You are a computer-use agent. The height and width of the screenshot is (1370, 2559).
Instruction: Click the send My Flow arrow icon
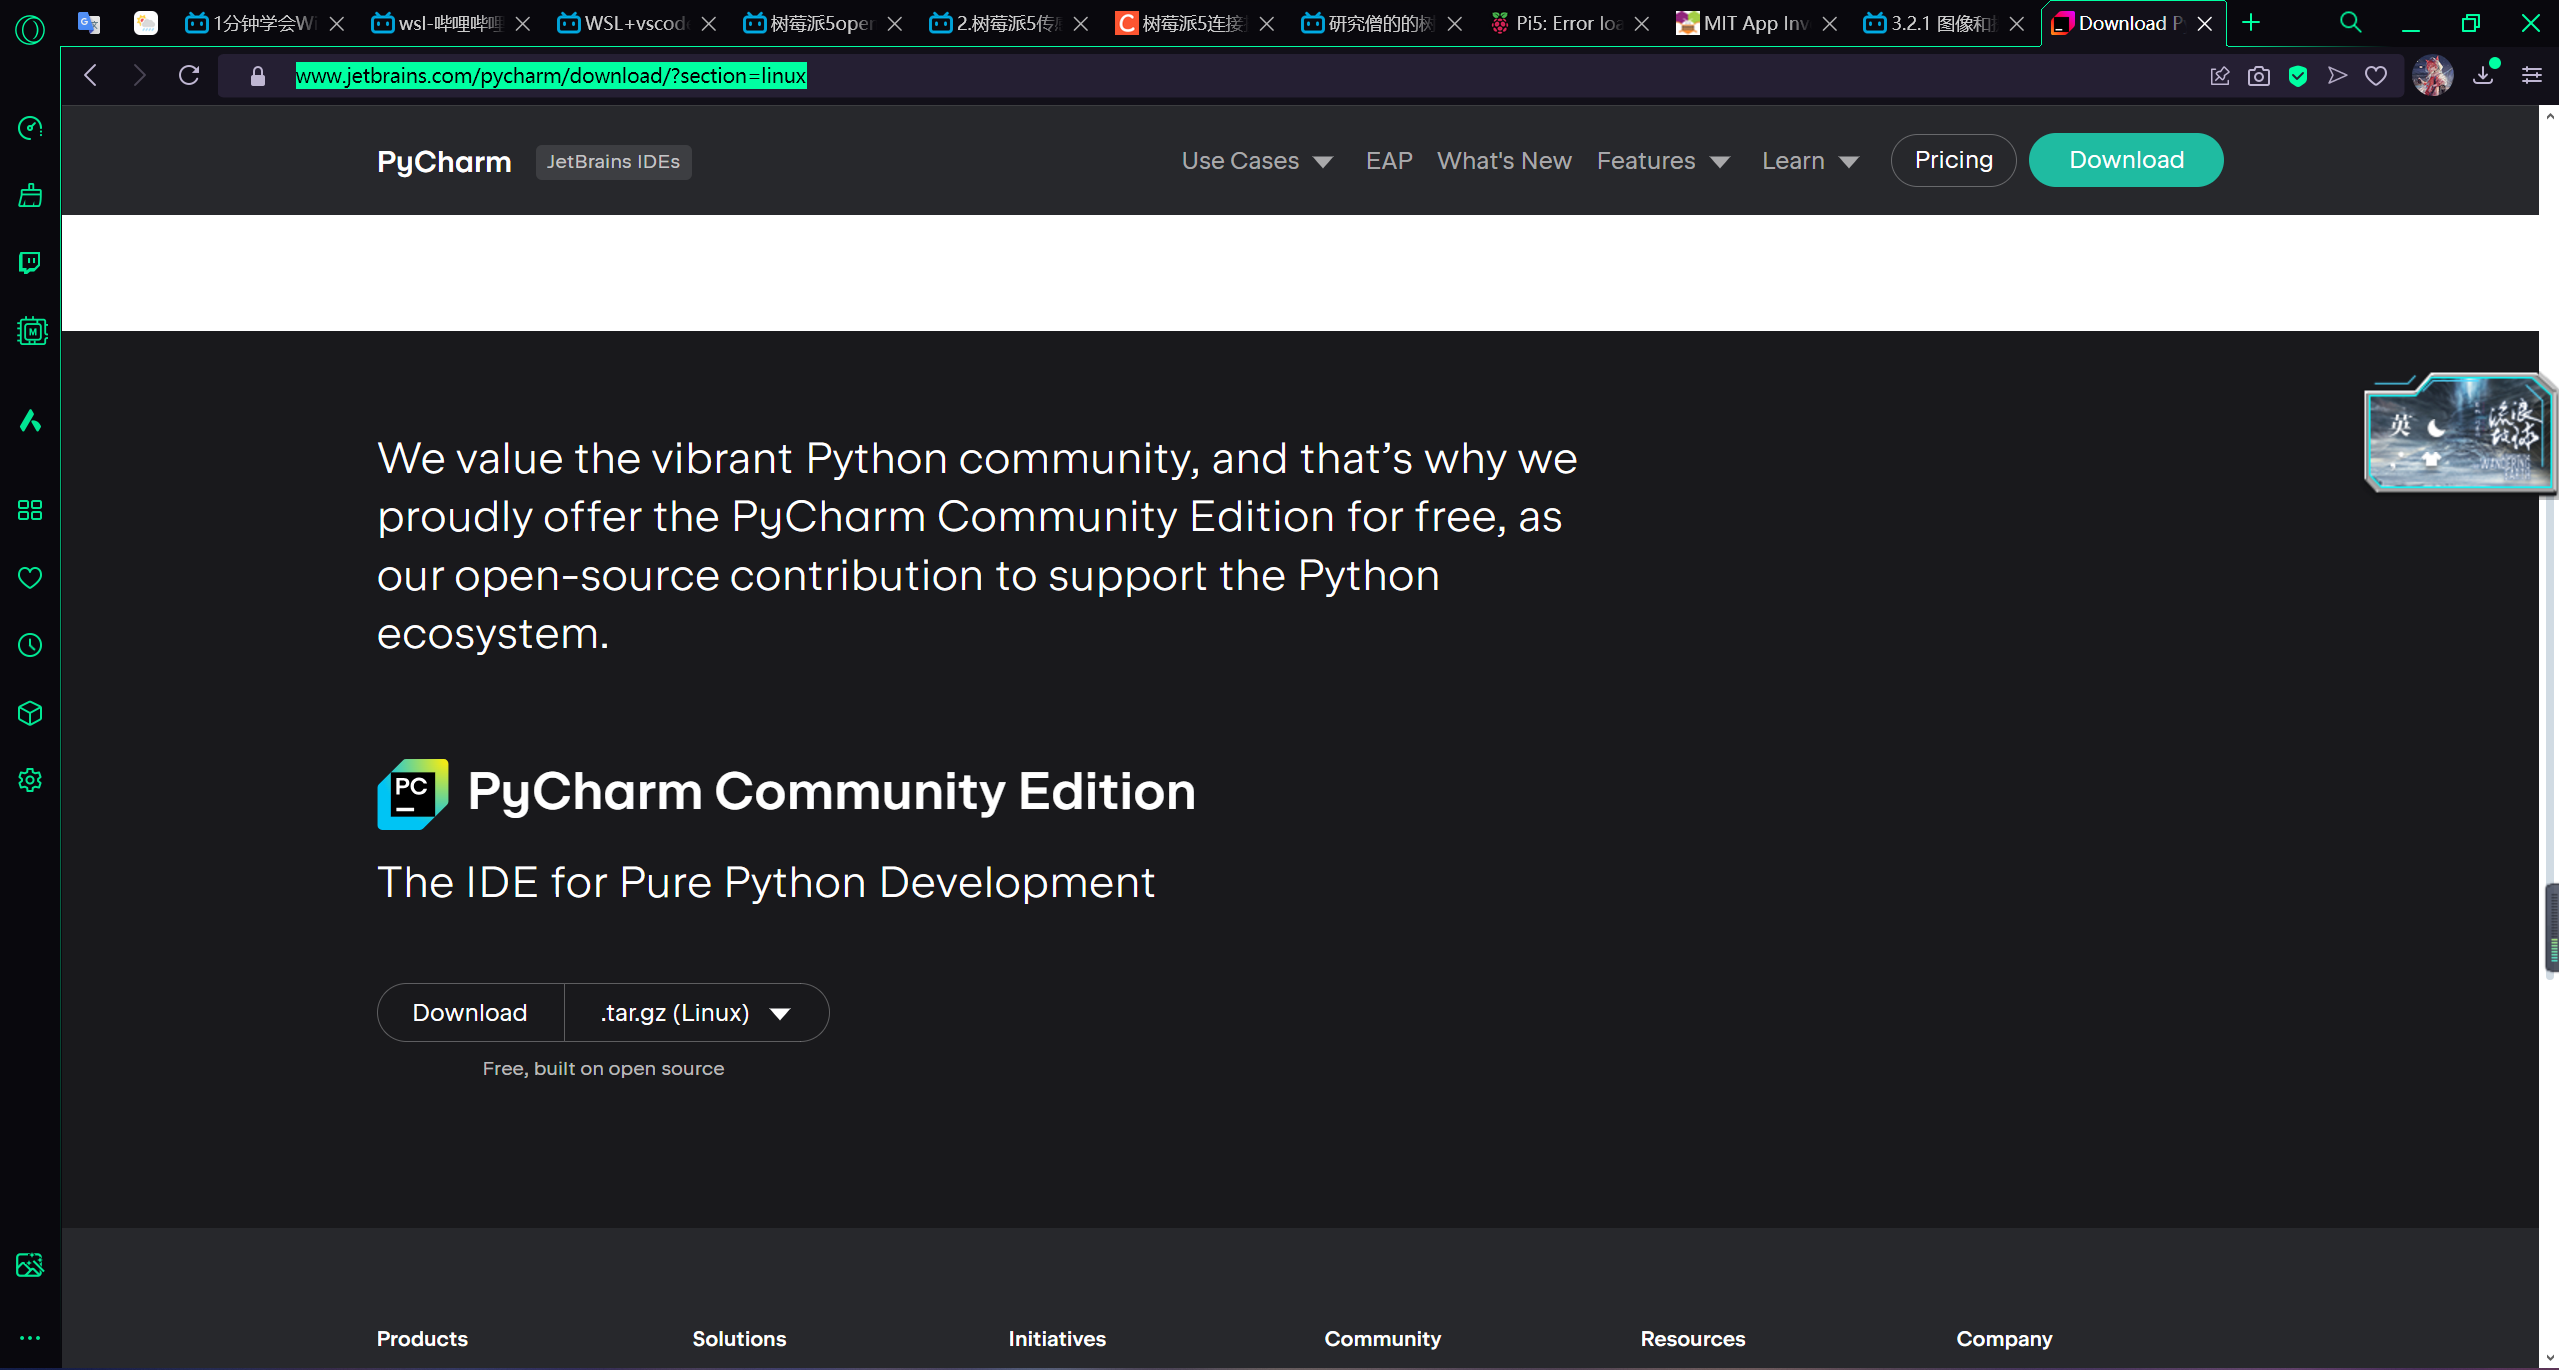[x=2337, y=76]
